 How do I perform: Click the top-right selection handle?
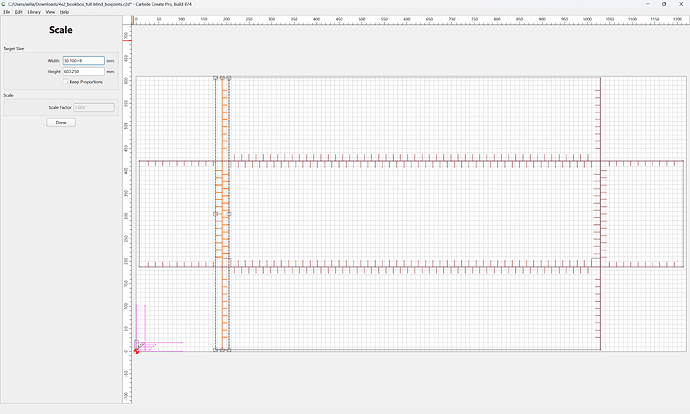[229, 78]
